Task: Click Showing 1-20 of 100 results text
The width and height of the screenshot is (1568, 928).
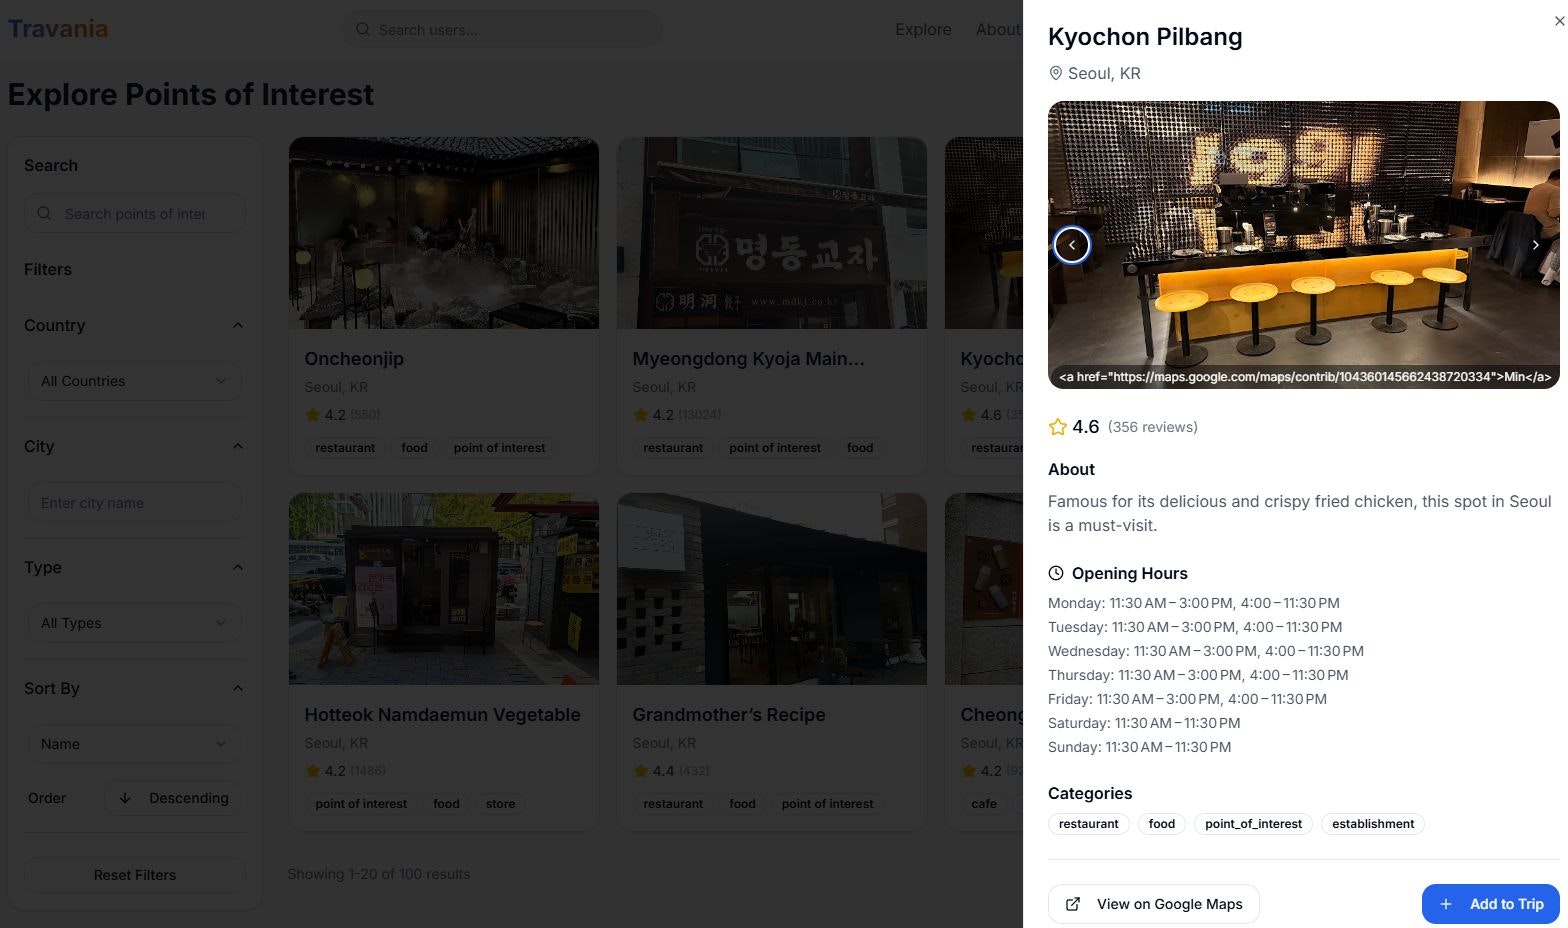Action: (x=379, y=874)
